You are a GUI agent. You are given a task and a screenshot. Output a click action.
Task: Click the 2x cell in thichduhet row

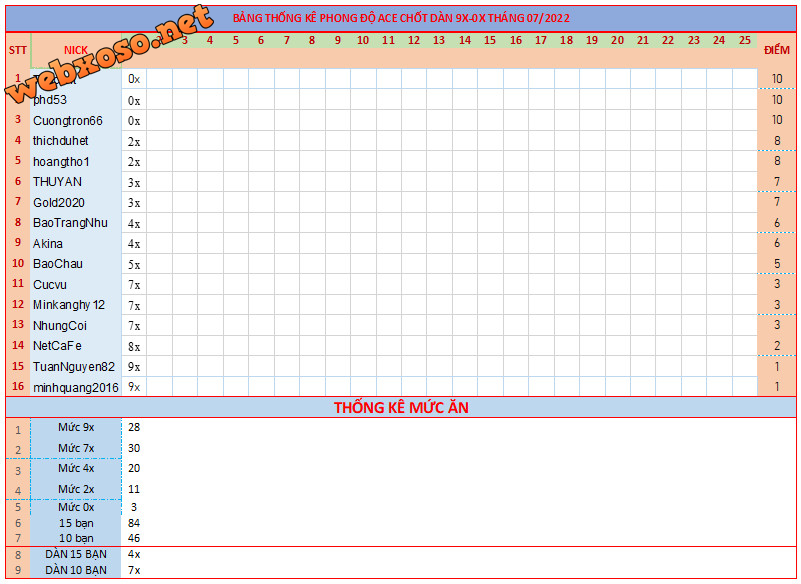pyautogui.click(x=134, y=142)
